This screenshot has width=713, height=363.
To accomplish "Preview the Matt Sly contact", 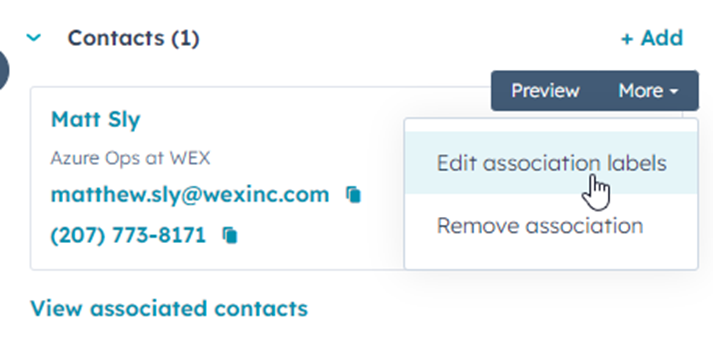I will [x=545, y=91].
